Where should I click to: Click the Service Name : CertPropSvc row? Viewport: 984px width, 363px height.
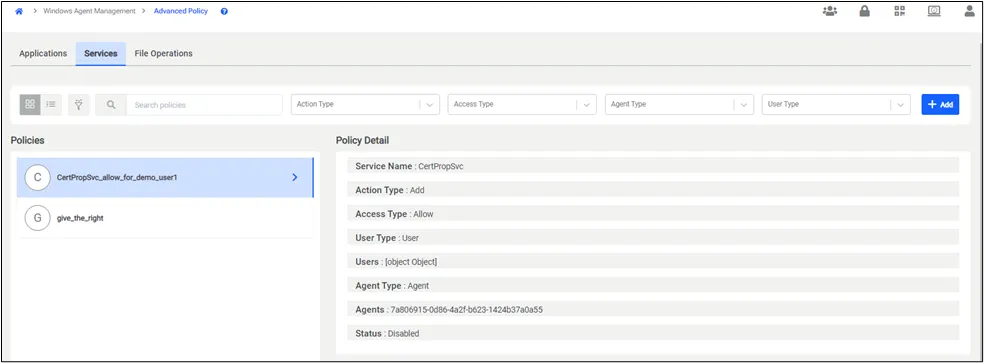653,166
